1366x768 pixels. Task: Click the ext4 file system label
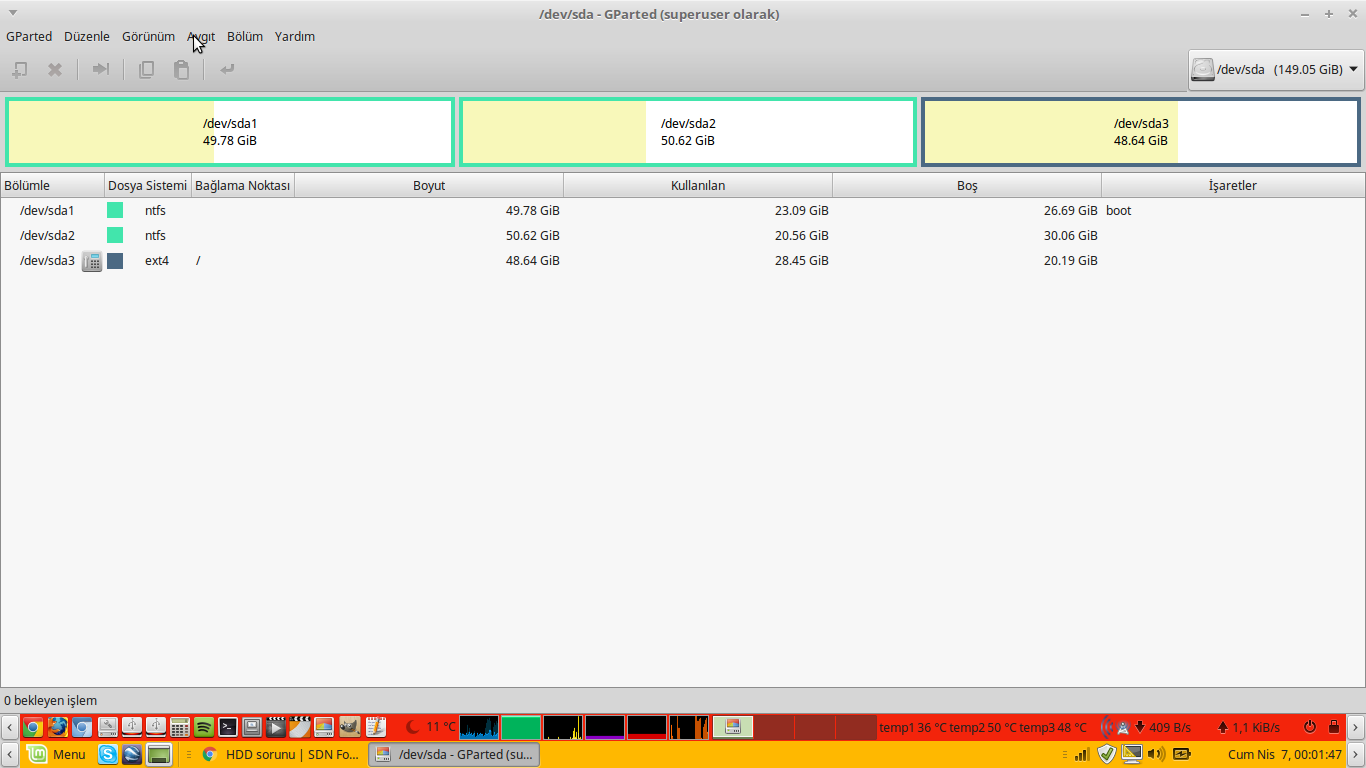click(x=157, y=260)
